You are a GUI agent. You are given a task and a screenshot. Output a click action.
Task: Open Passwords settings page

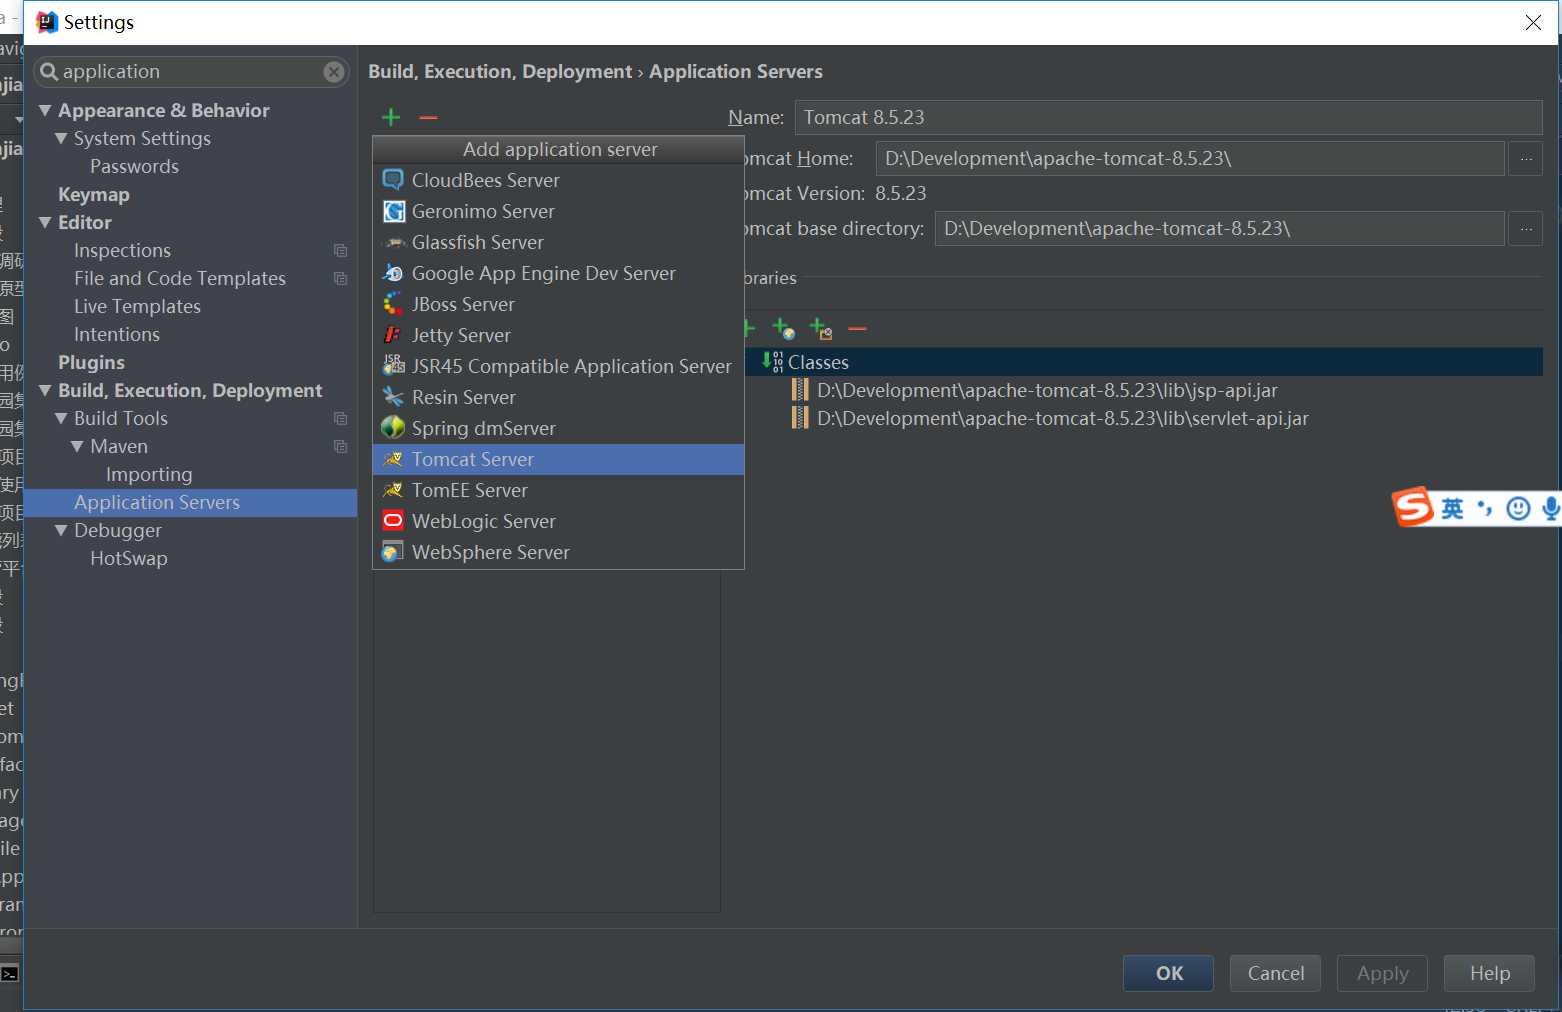[134, 166]
